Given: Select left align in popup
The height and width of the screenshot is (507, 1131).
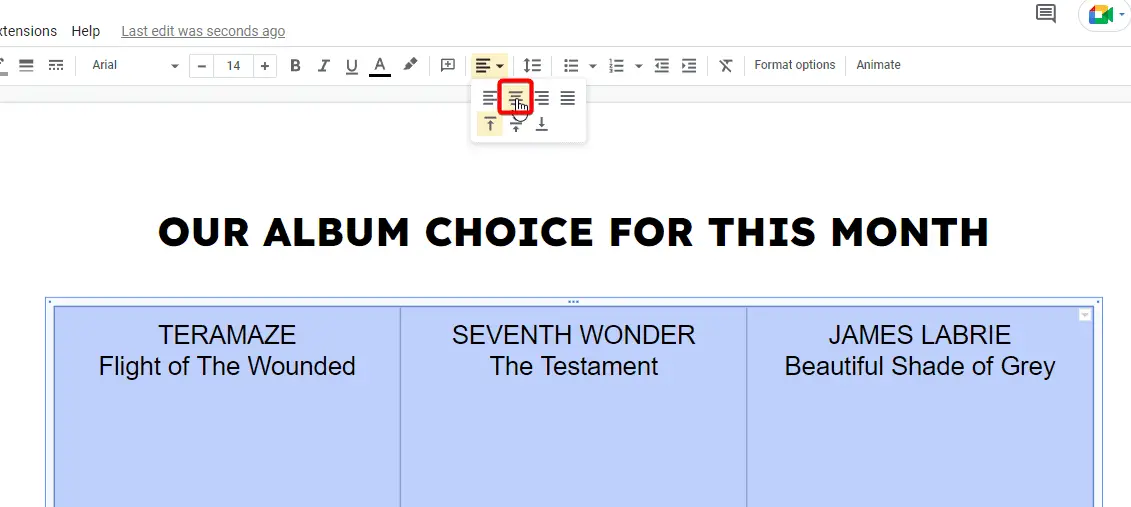Looking at the screenshot, I should pos(490,99).
